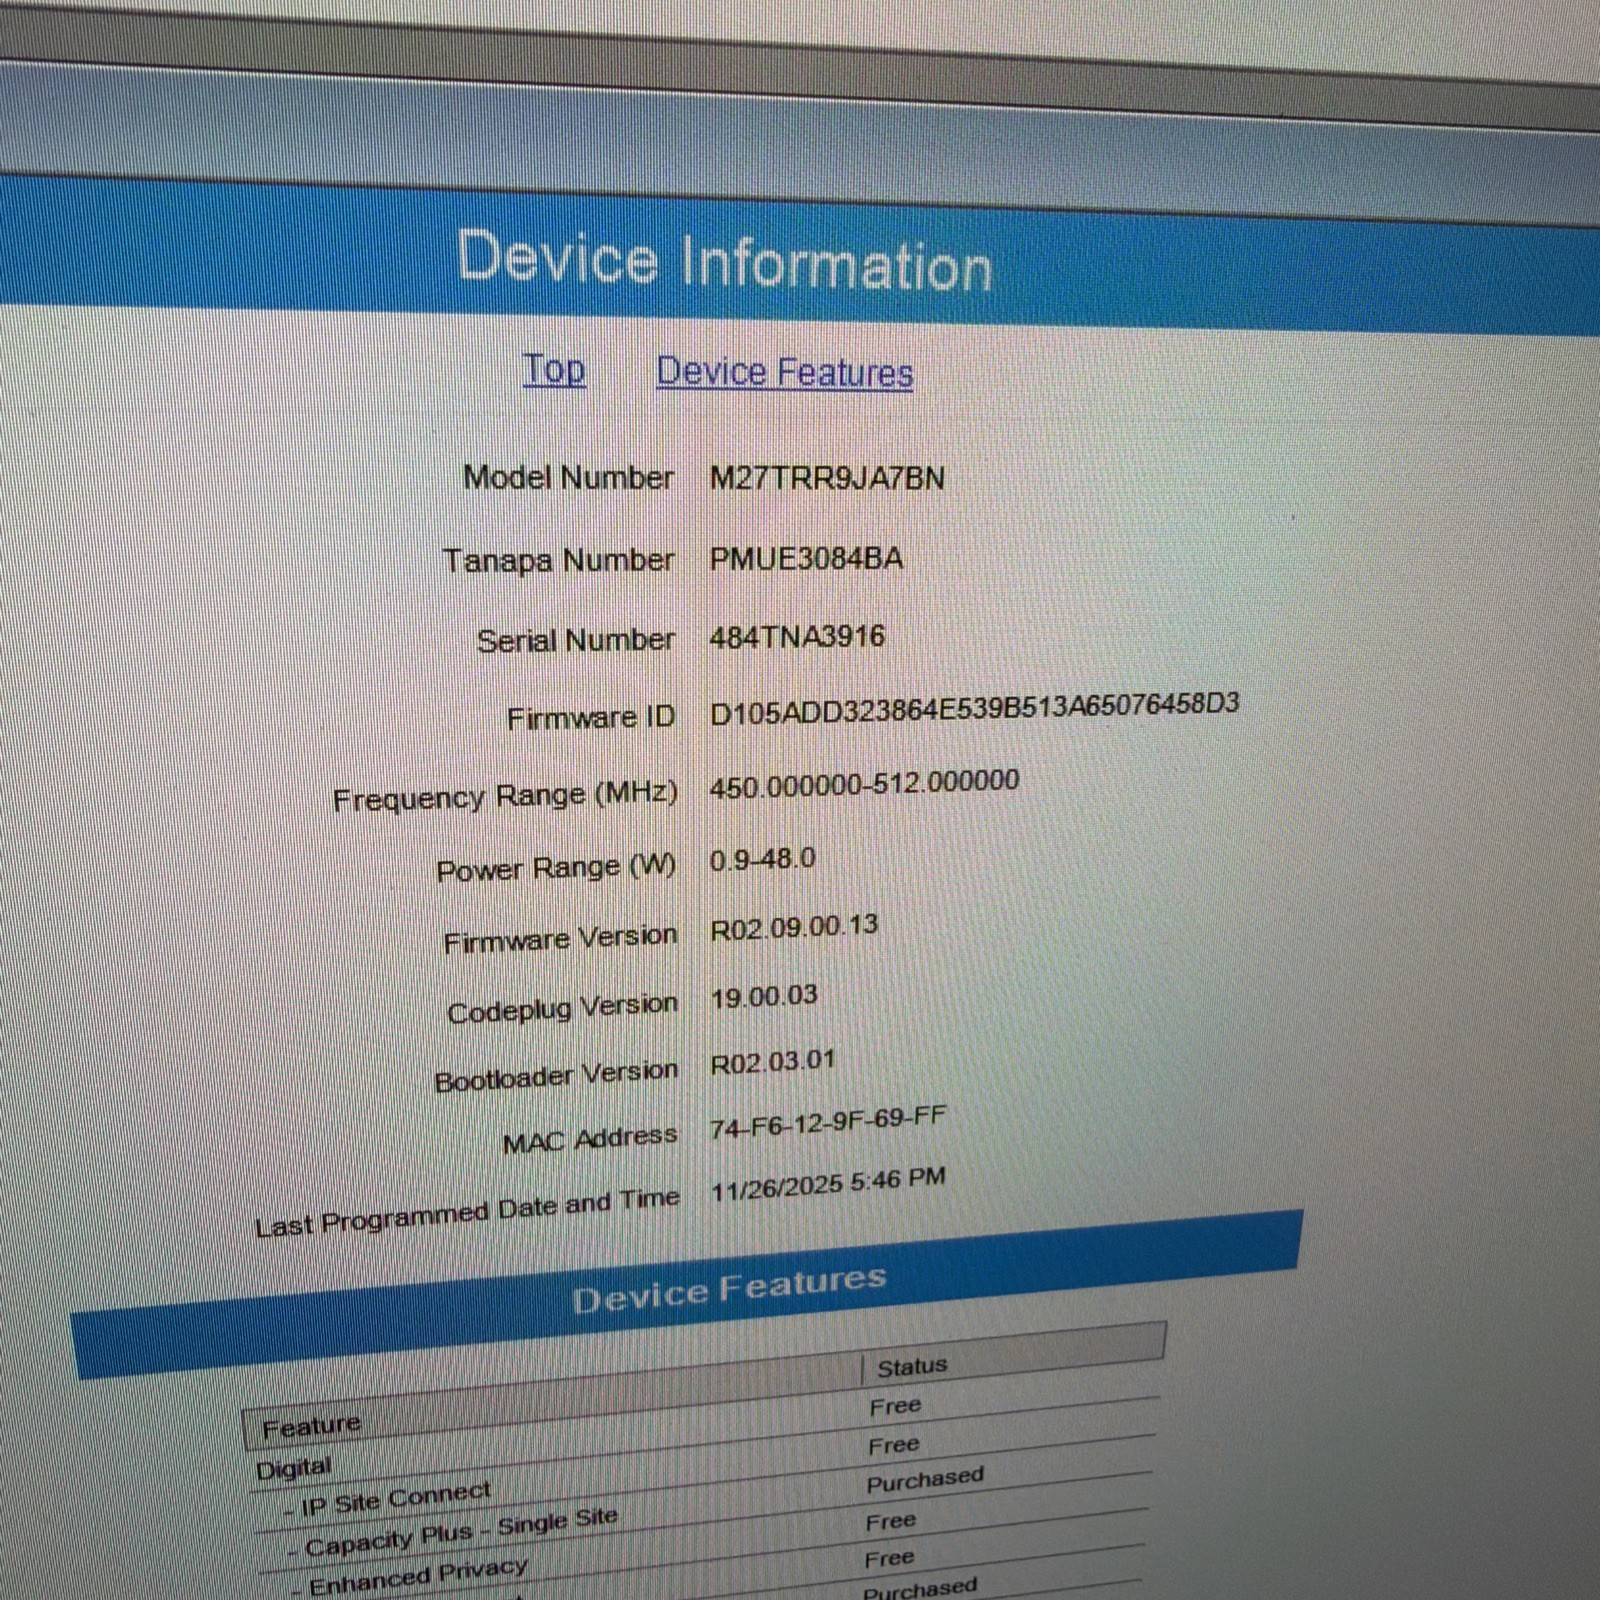Click the Free status for IP Site Connect
The image size is (1600, 1600).
click(893, 1446)
